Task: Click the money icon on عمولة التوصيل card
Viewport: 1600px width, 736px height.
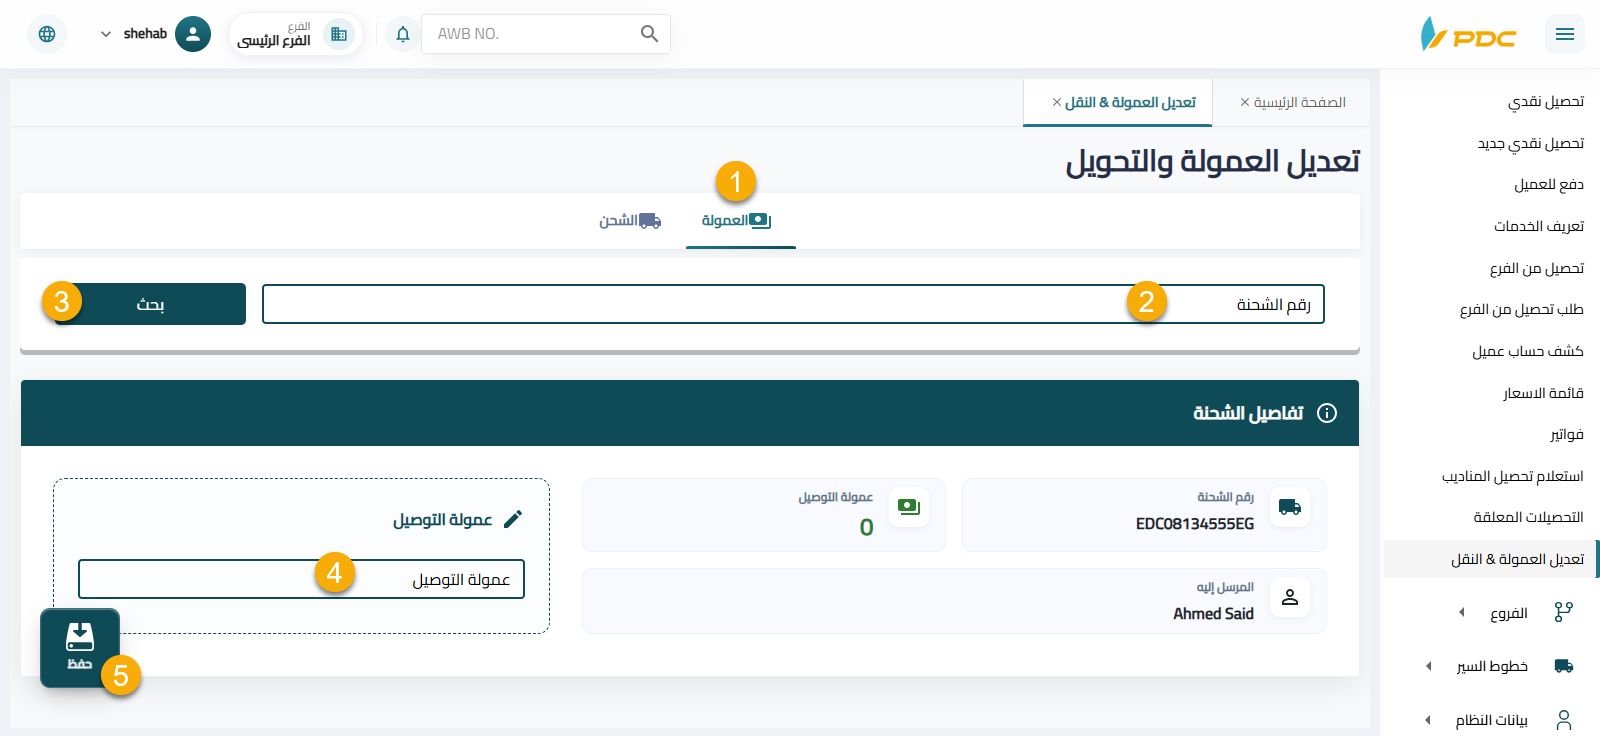Action: pyautogui.click(x=909, y=507)
